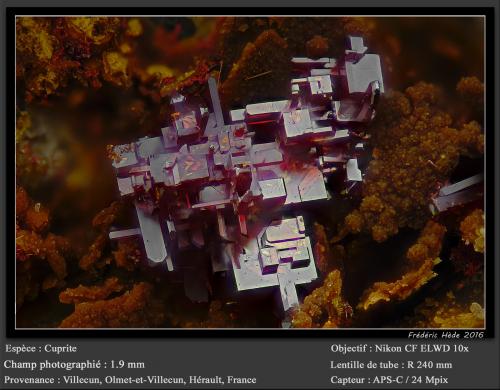Select "Nikon" in the objective line

point(388,349)
